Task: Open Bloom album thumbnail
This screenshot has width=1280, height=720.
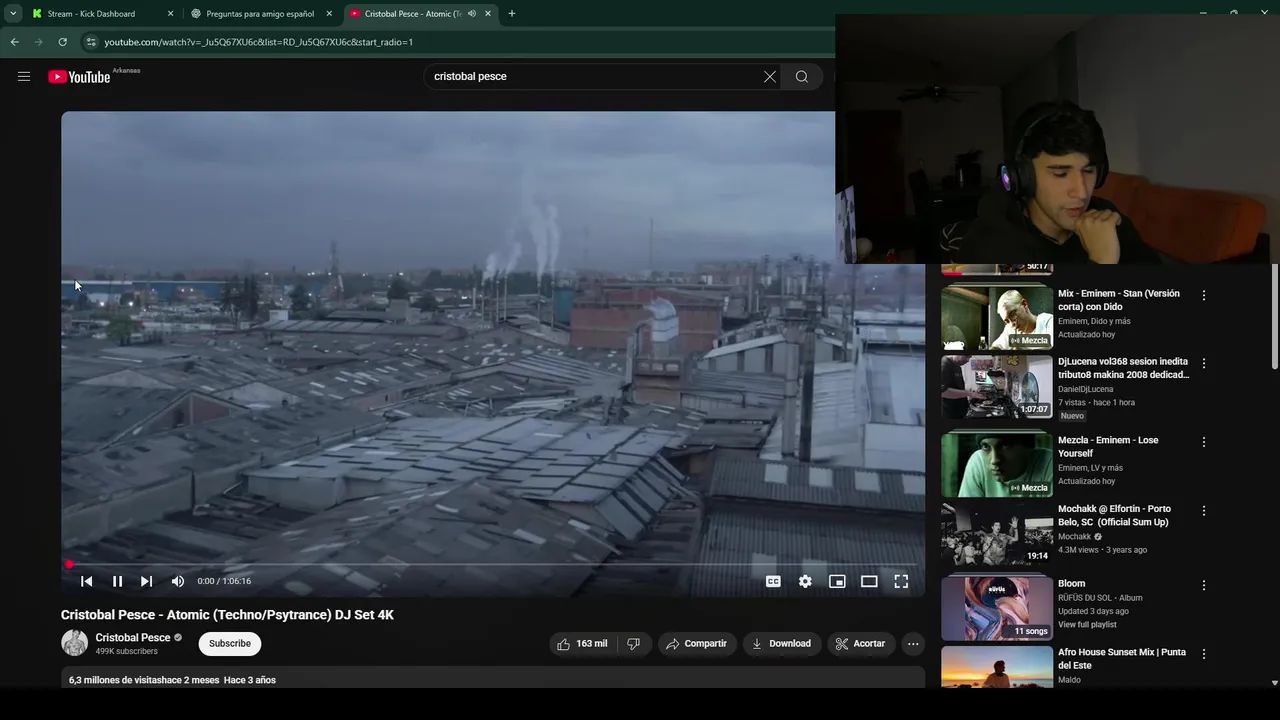Action: coord(997,608)
